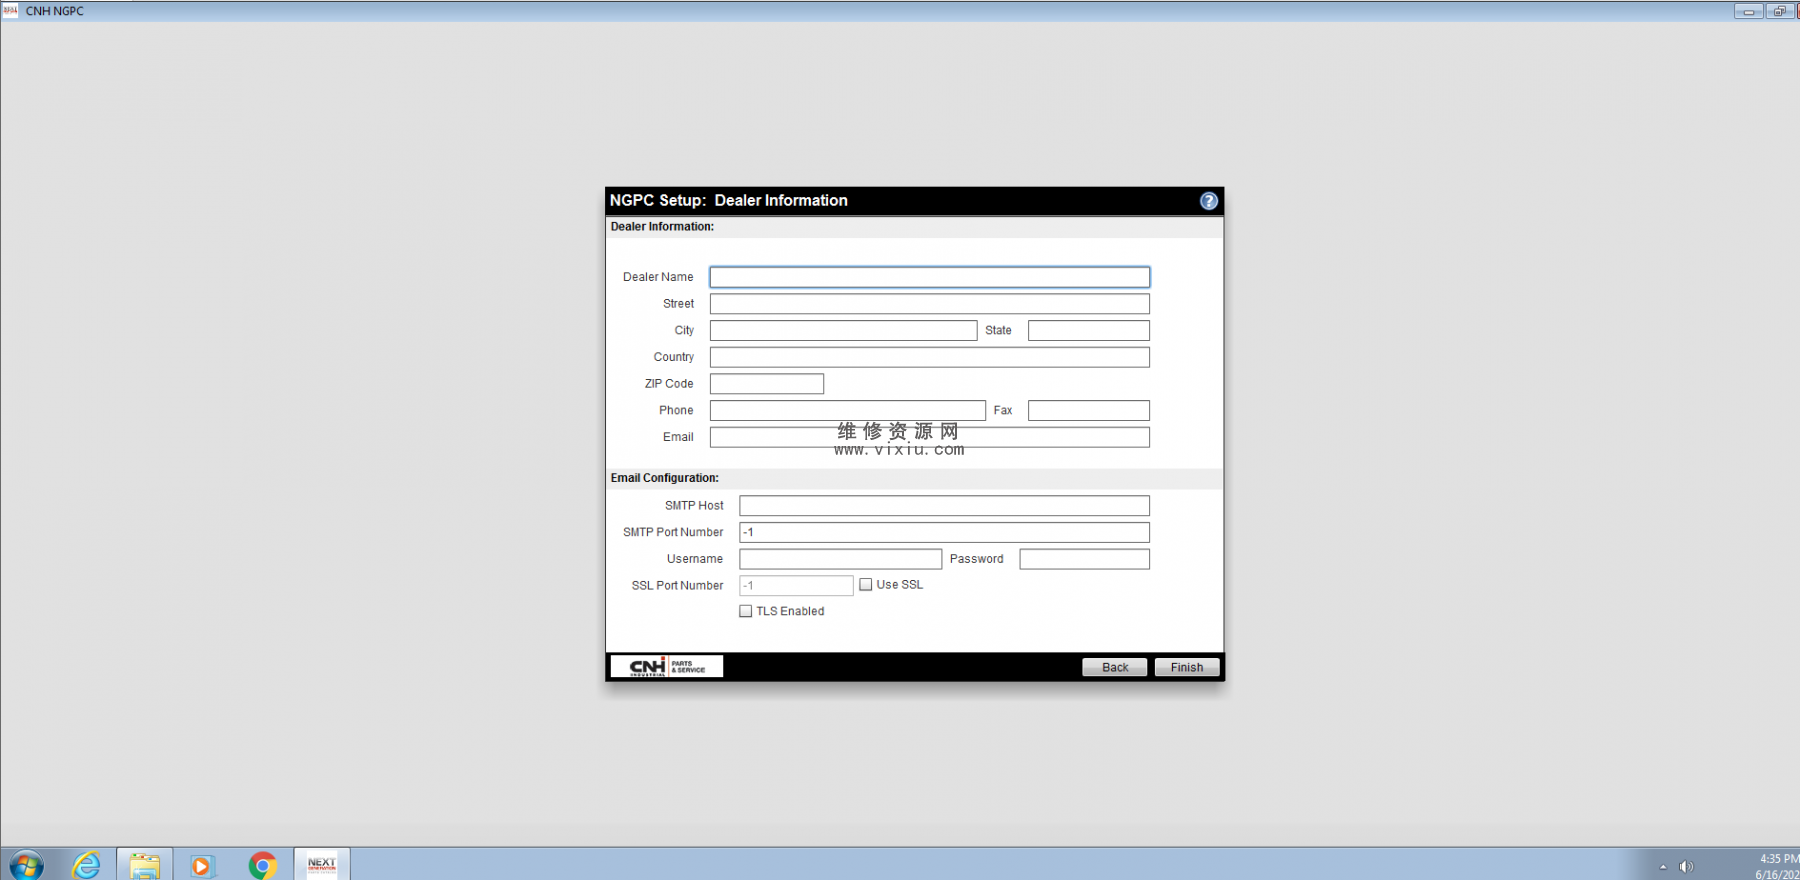1800x880 pixels.
Task: Focus the Dealer Name field
Action: point(930,277)
